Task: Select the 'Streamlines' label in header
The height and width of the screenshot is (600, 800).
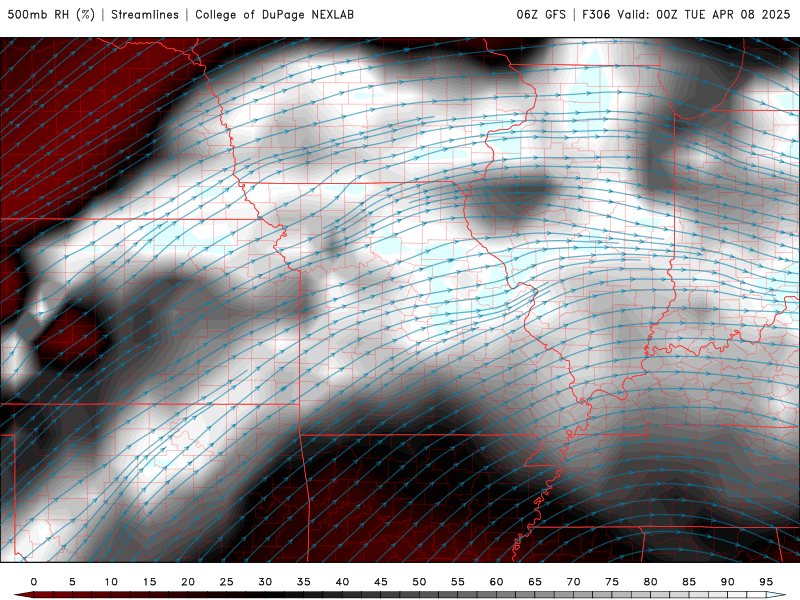Action: (x=145, y=14)
